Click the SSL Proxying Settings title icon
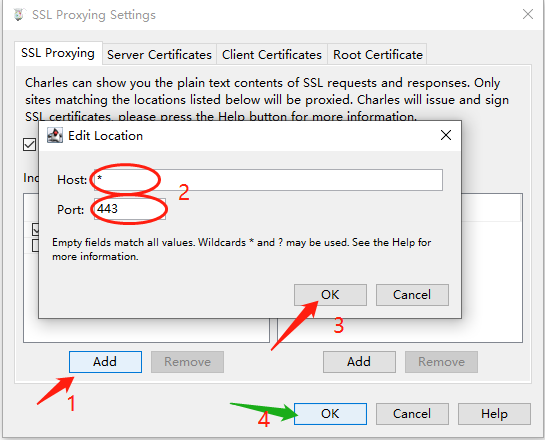 19,15
